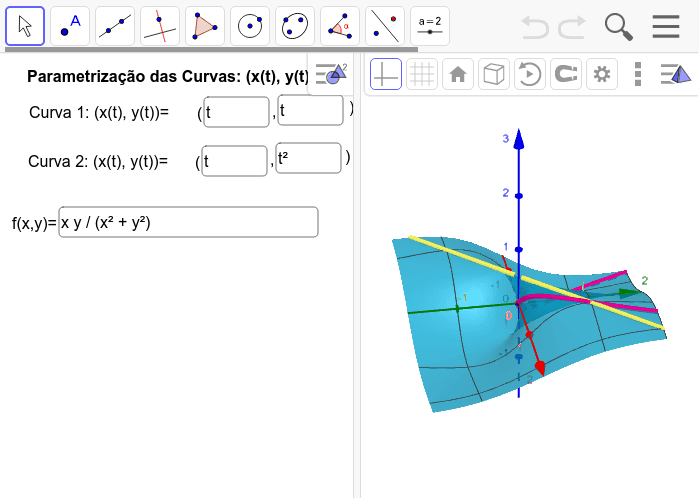
Task: Click the "f(x,y)=" label
Action: point(34,223)
